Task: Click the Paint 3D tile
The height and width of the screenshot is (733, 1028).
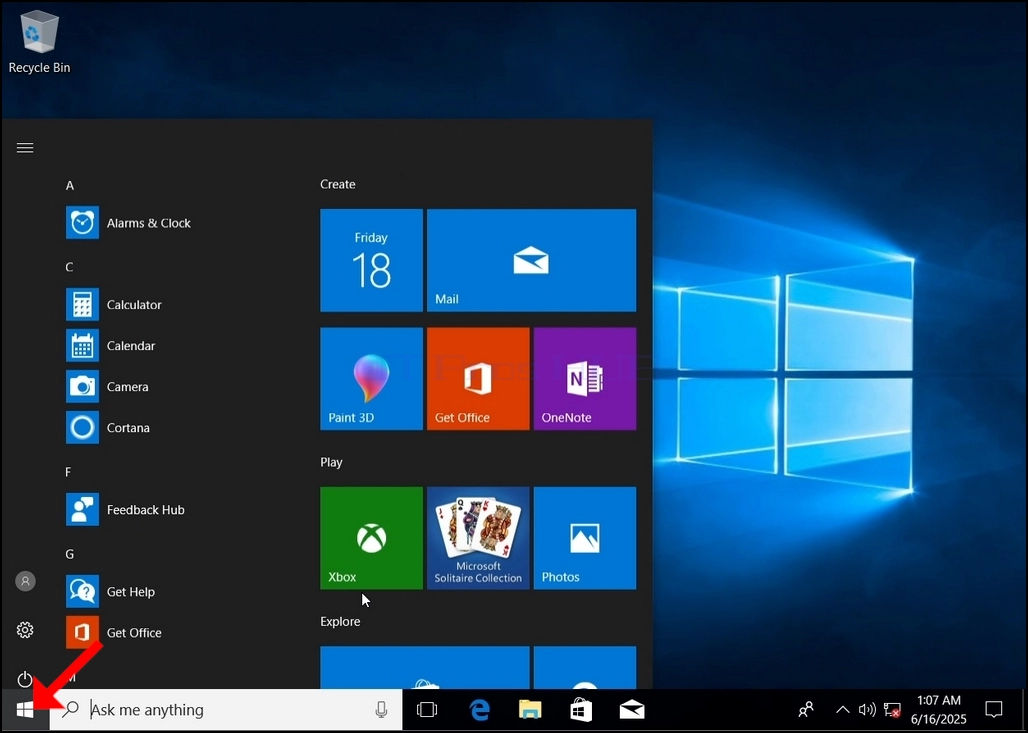Action: click(x=371, y=379)
